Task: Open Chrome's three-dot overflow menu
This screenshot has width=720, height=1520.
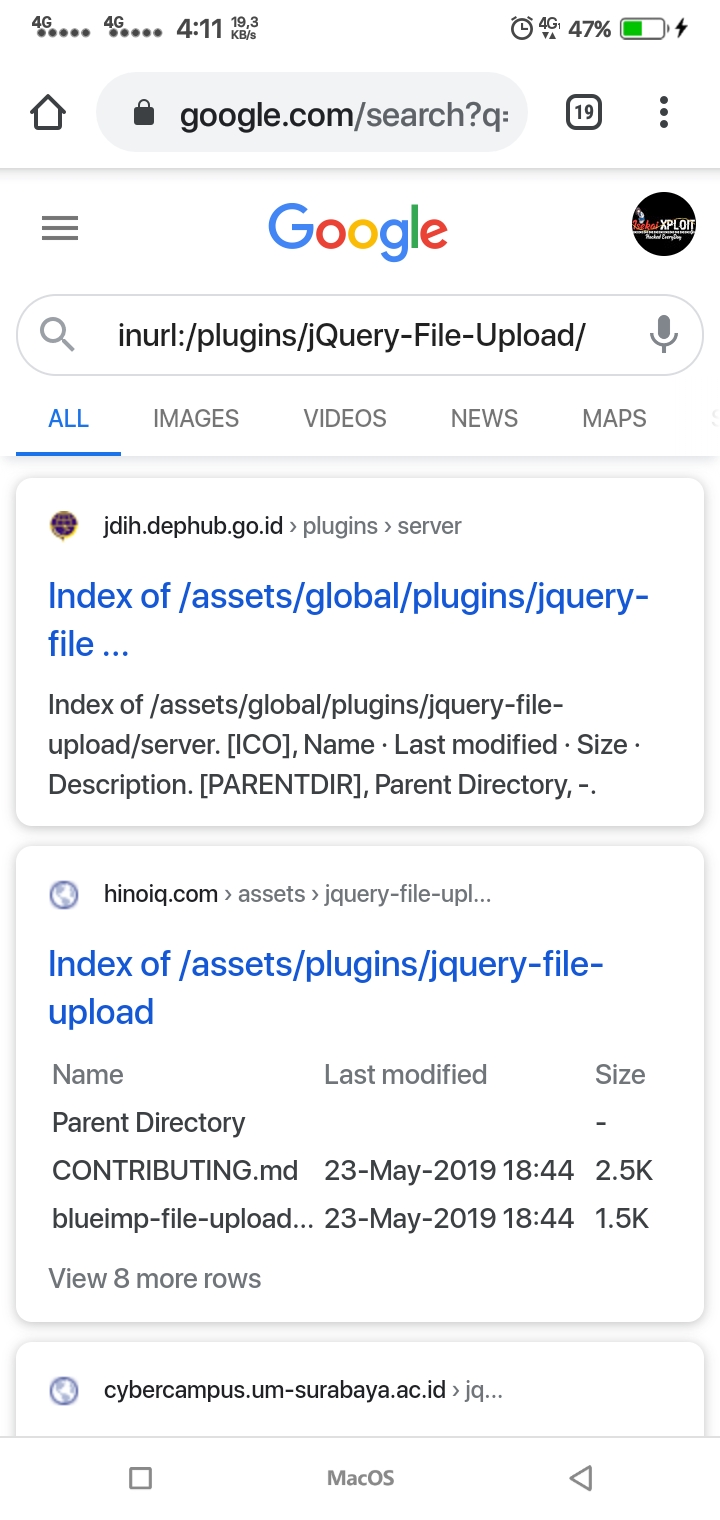Action: (663, 113)
